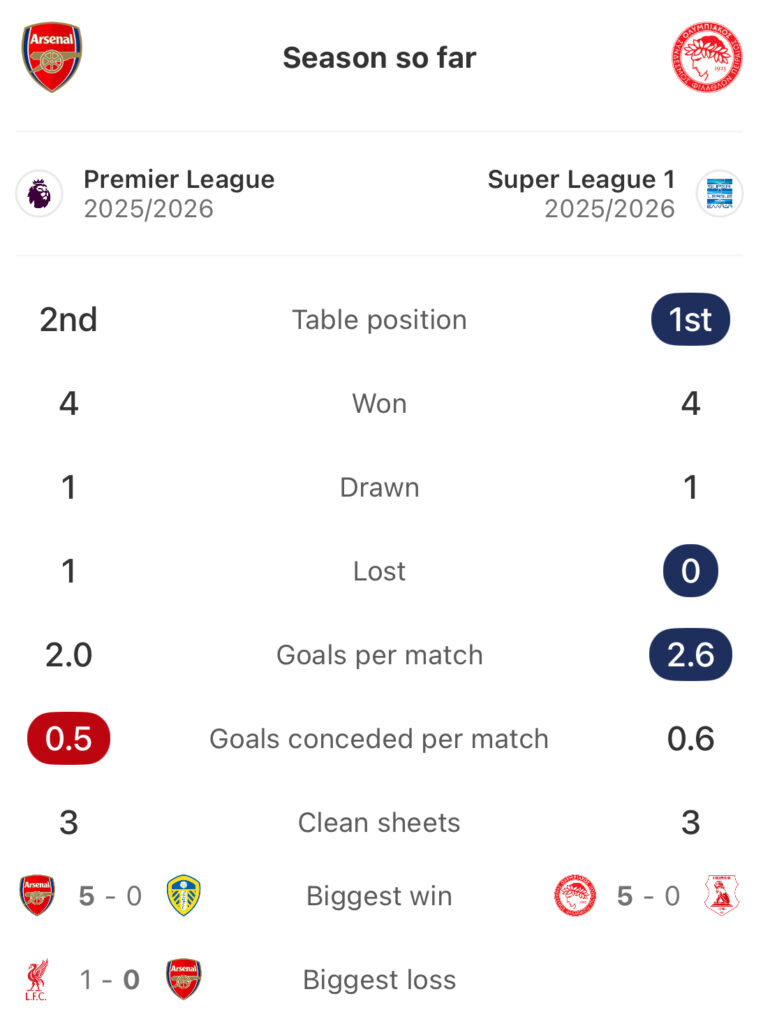Tap Arsenal crest in Biggest loss row
Image resolution: width=770 pixels, height=1024 pixels.
point(184,980)
